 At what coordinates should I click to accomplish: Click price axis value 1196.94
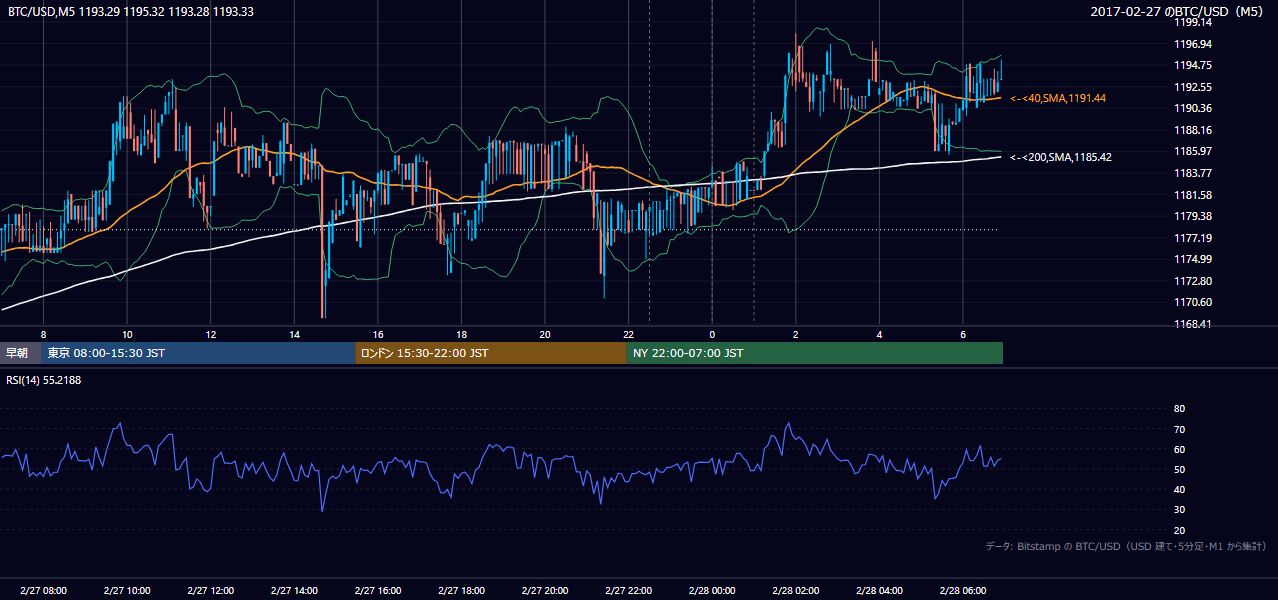(1192, 44)
